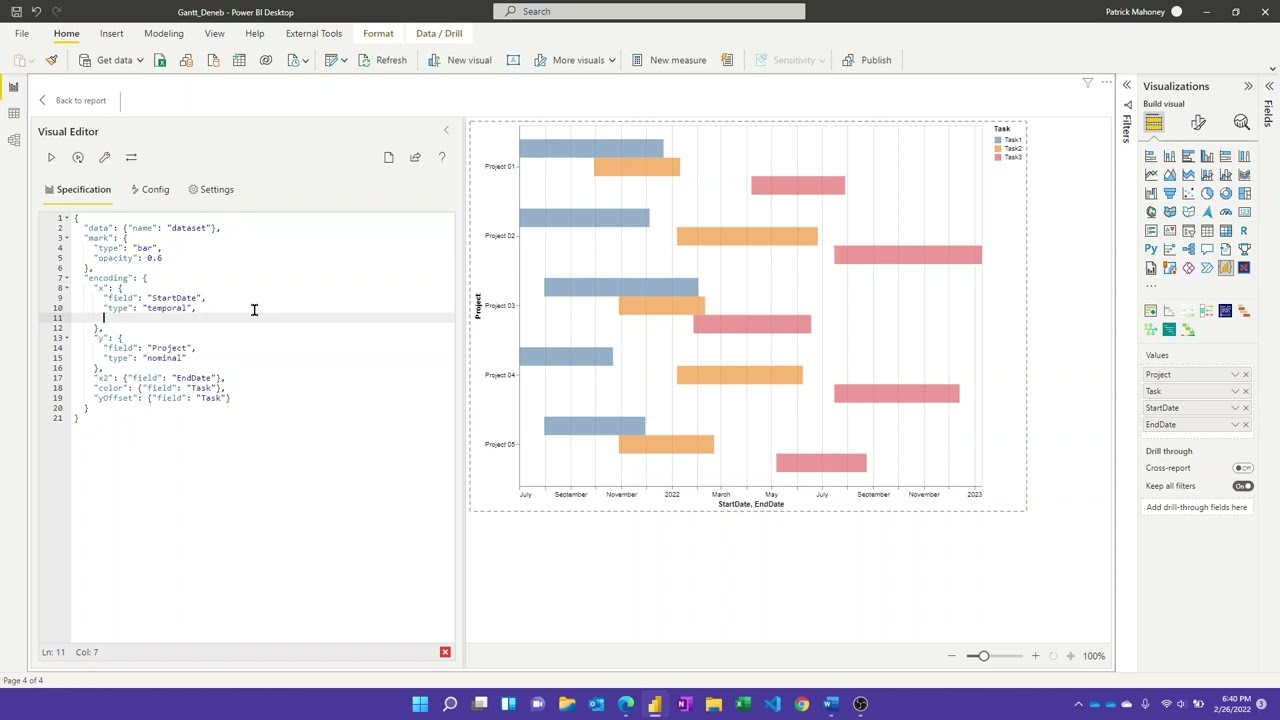Open the field mapping swap-arrows icon

pyautogui.click(x=131, y=157)
